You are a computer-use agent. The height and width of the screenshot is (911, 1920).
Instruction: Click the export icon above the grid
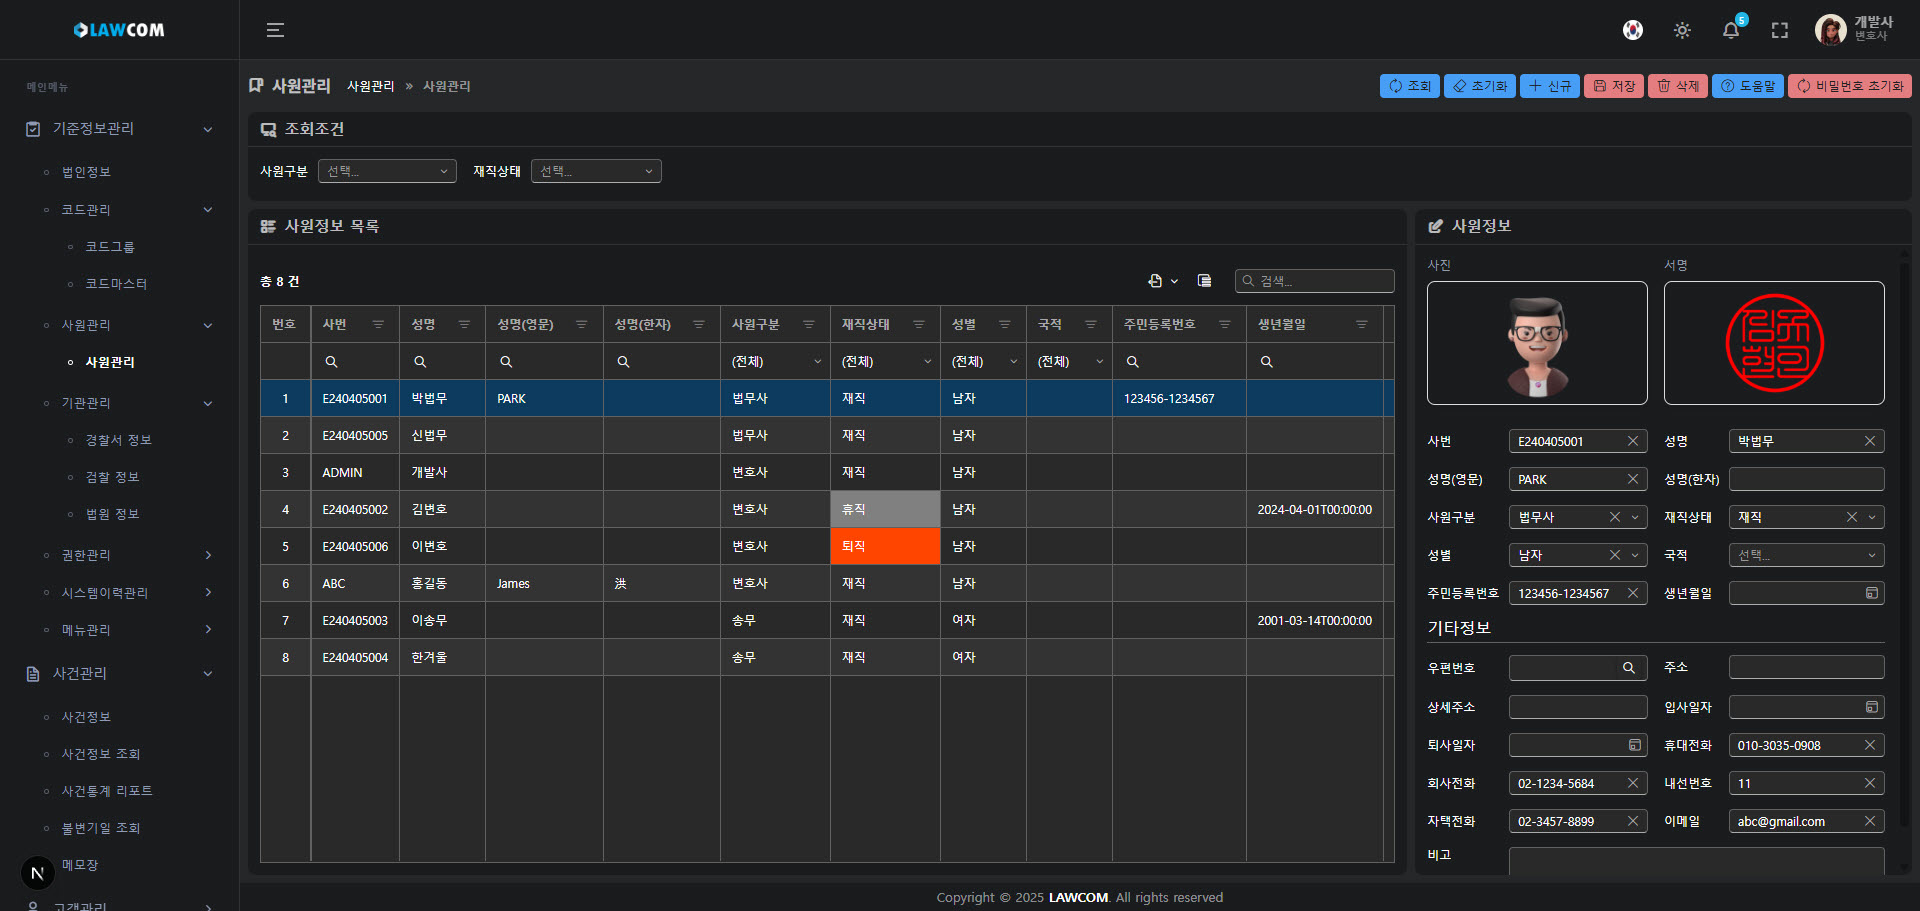pyautogui.click(x=1156, y=281)
